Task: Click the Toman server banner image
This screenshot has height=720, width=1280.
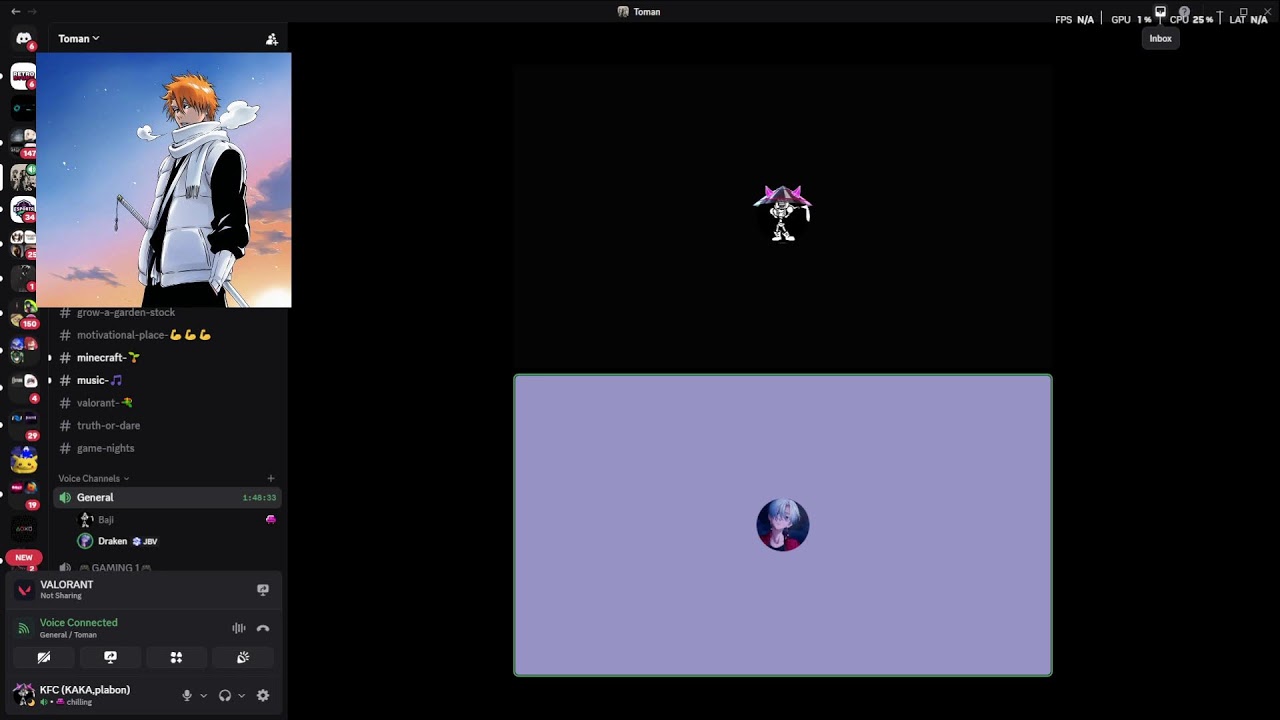Action: click(164, 180)
